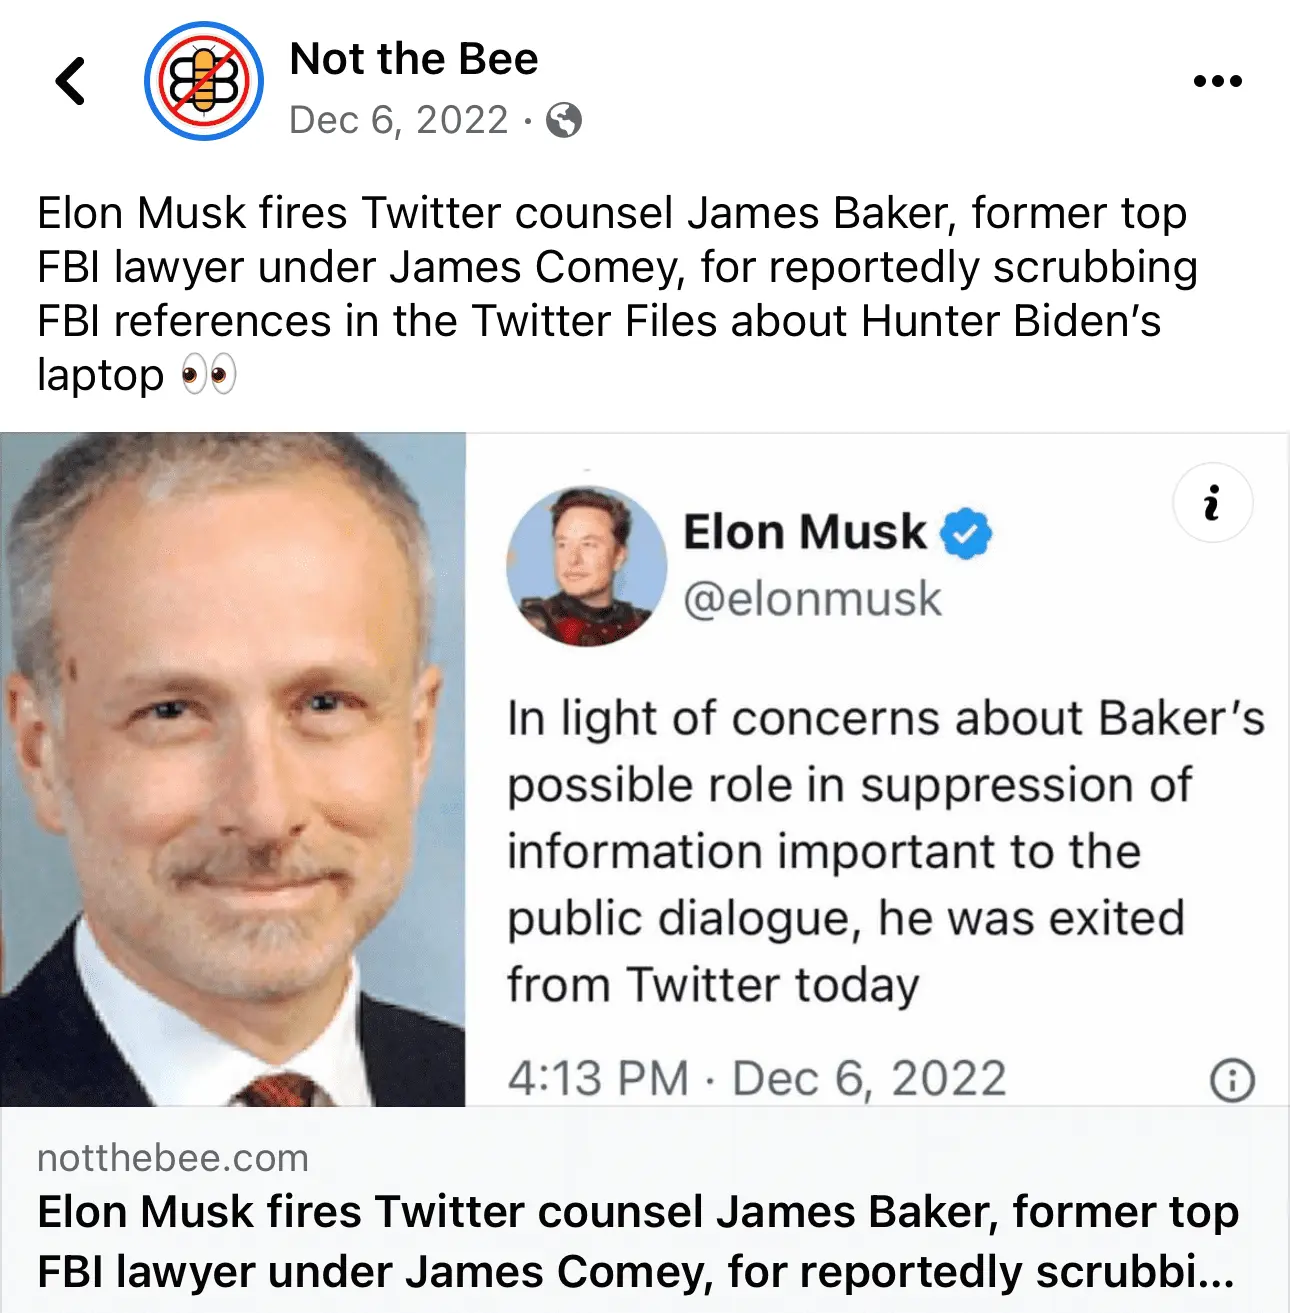
Task: Open the James Baker photo
Action: [x=233, y=770]
